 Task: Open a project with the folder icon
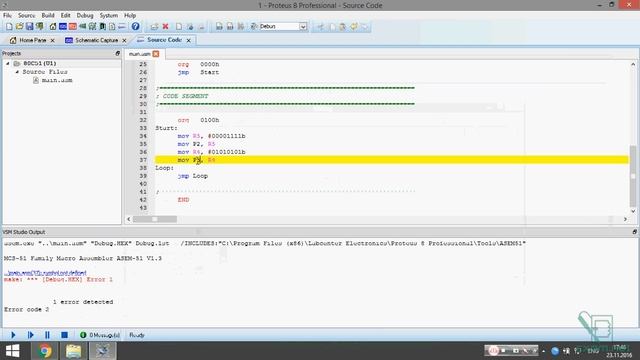click(x=19, y=27)
